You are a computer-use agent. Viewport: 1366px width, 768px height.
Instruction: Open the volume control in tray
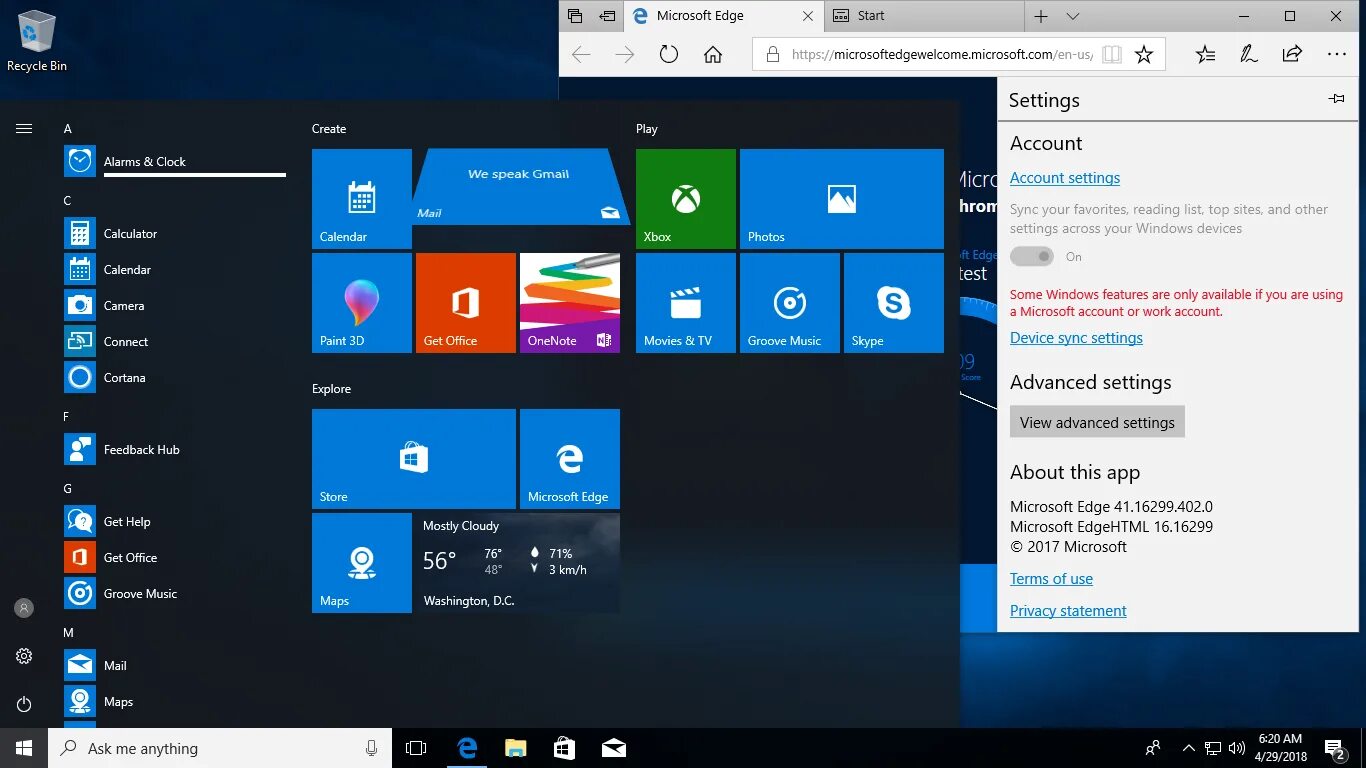(x=1237, y=748)
